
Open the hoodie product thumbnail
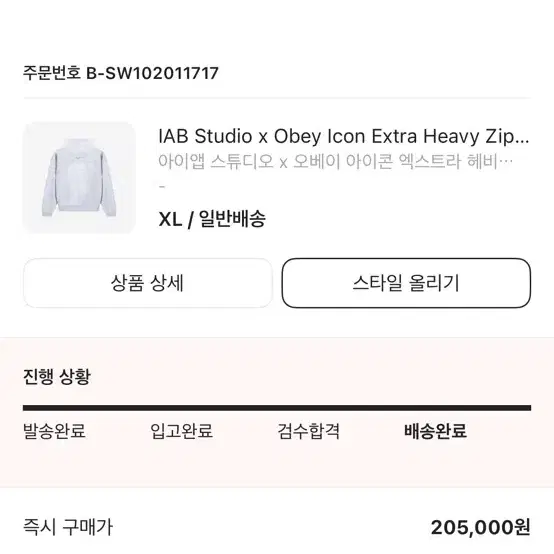[x=79, y=178]
